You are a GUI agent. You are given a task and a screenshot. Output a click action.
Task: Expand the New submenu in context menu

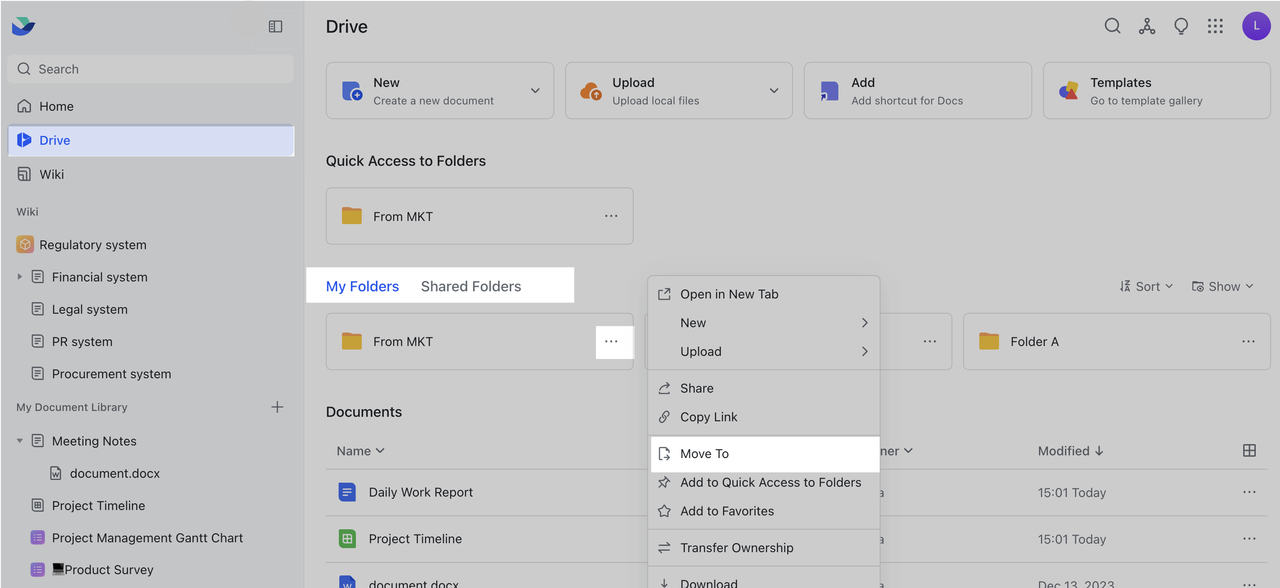pos(864,323)
